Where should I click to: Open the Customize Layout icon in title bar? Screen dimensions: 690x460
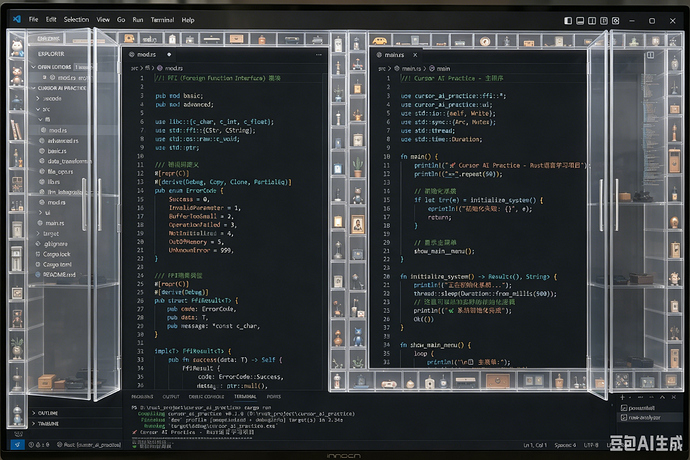tap(616, 21)
